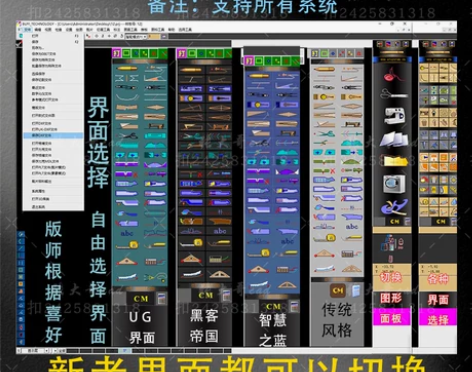Click the CM button in the gray traditional panel
Image resolution: width=472 pixels, height=372 pixels.
pos(338,290)
